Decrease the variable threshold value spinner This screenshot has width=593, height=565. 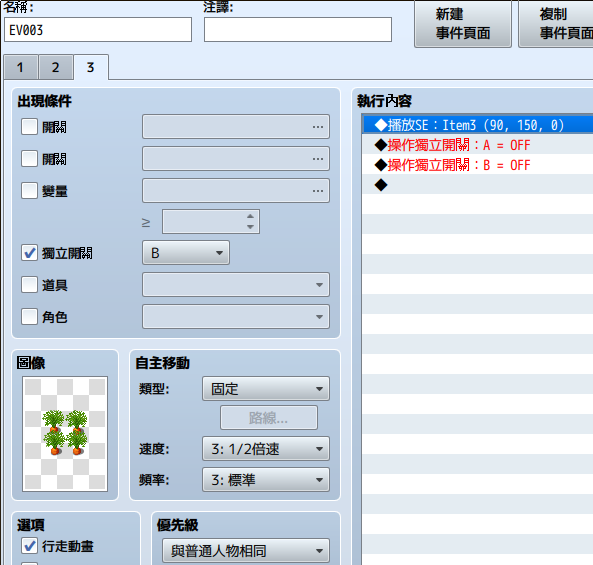coord(250,227)
